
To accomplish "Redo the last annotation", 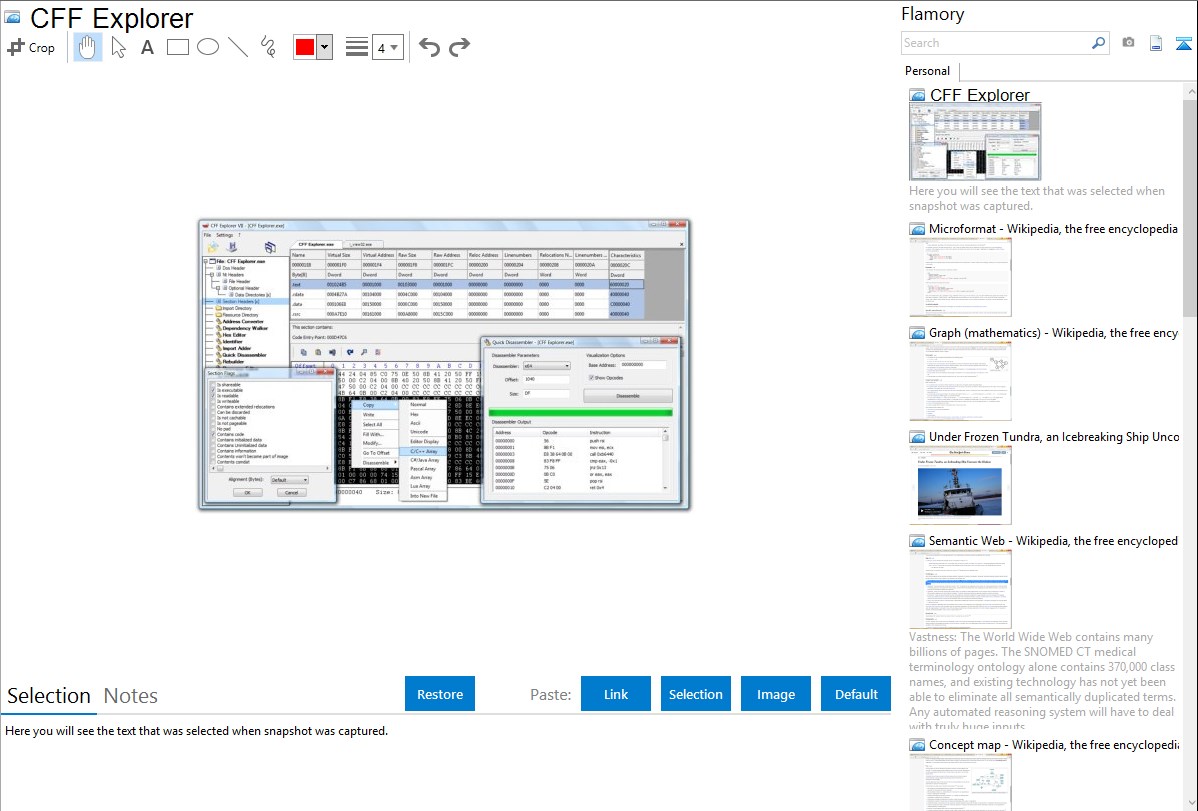I will (459, 47).
